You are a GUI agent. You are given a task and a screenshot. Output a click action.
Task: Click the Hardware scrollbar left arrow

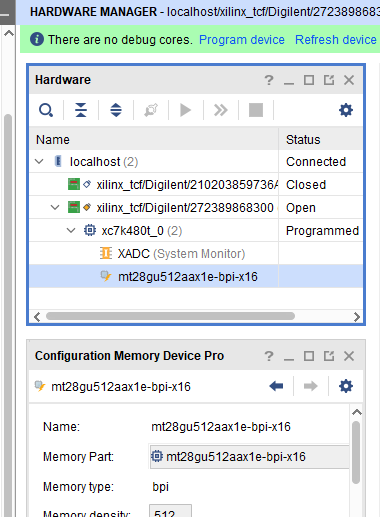[37, 316]
